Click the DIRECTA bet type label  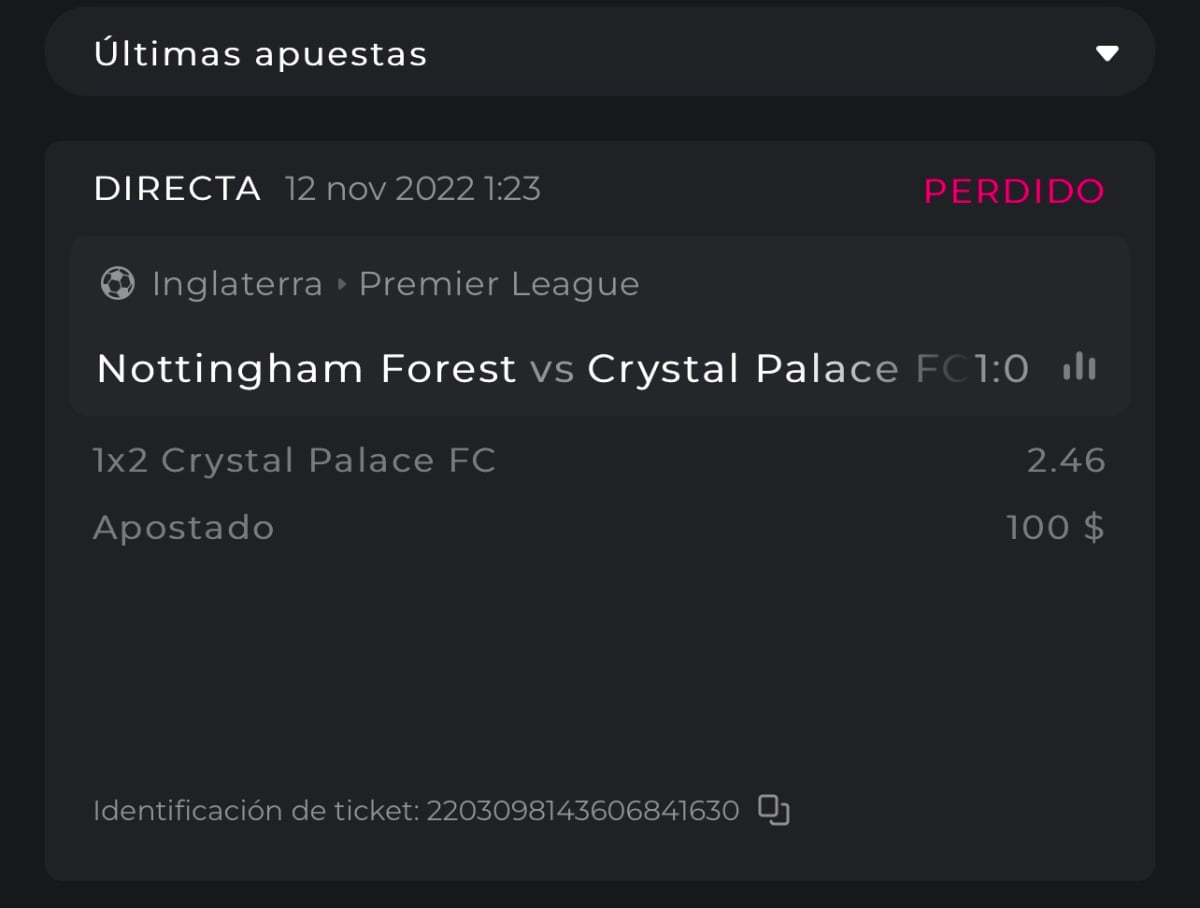pyautogui.click(x=177, y=188)
